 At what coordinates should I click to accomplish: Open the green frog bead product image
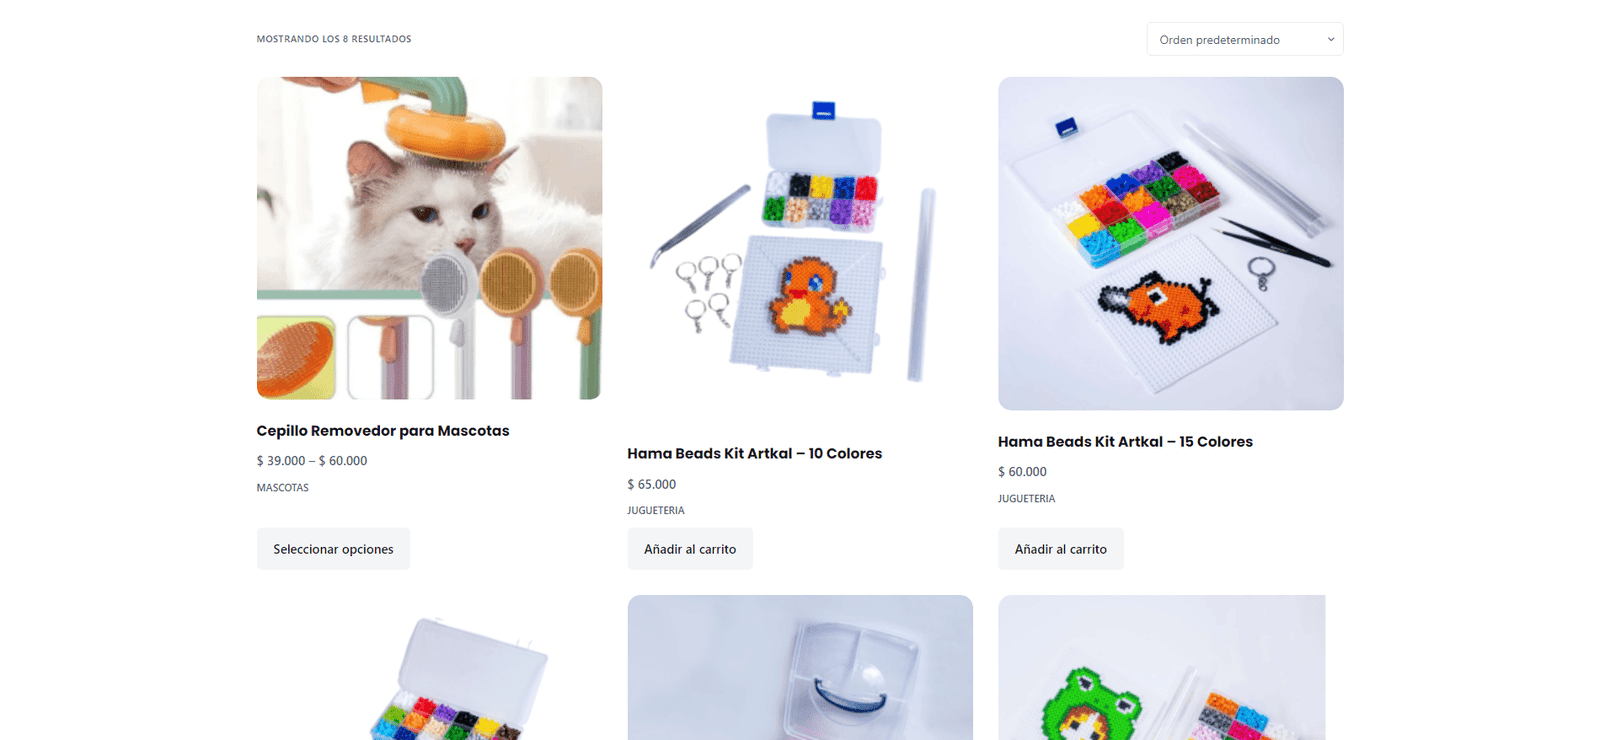click(1162, 668)
